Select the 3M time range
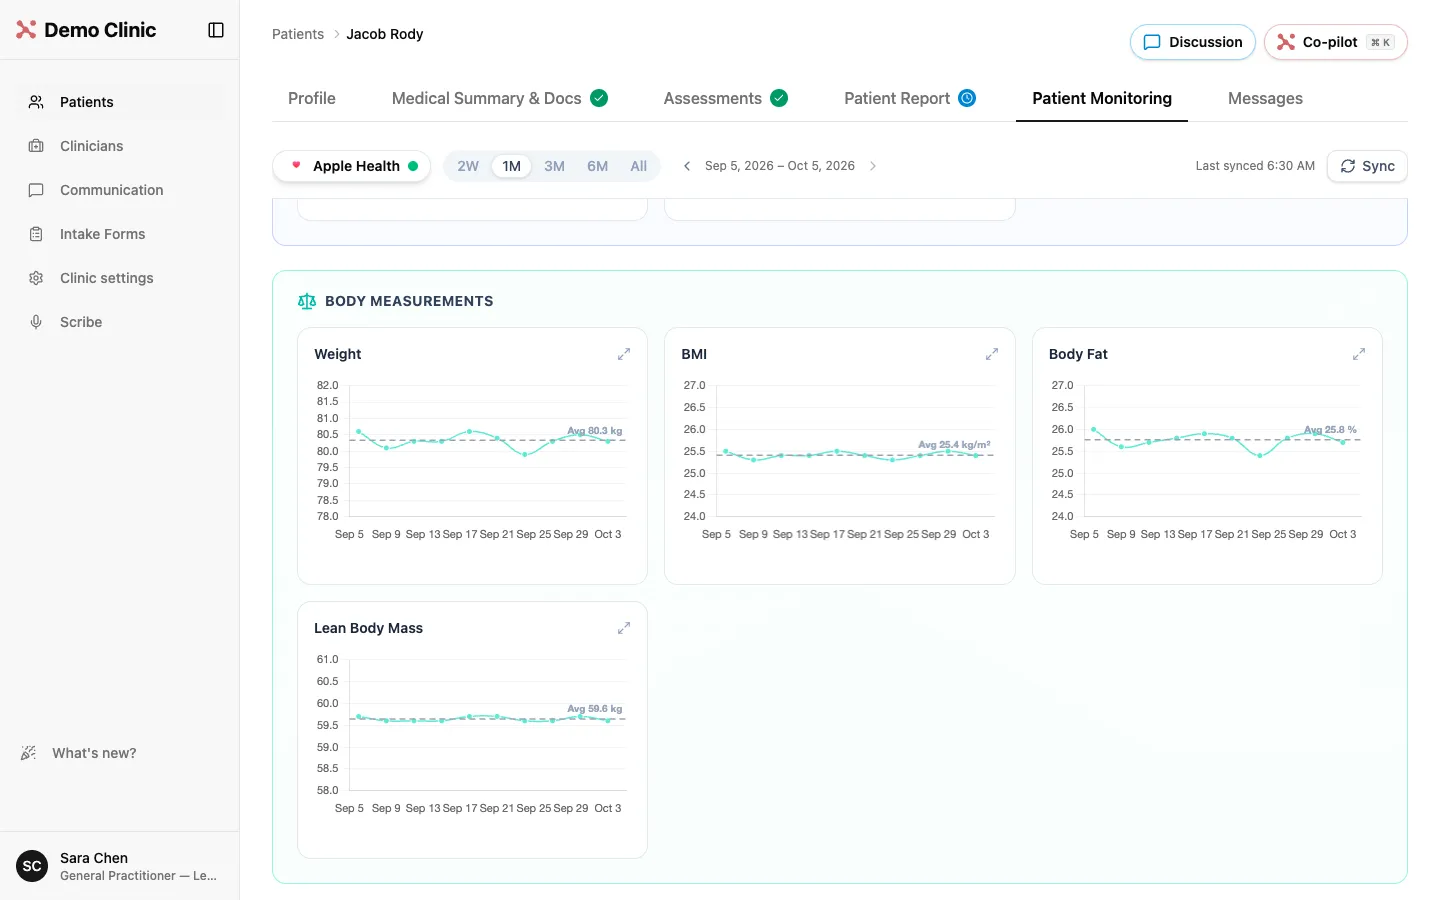Image resolution: width=1440 pixels, height=900 pixels. click(x=555, y=166)
